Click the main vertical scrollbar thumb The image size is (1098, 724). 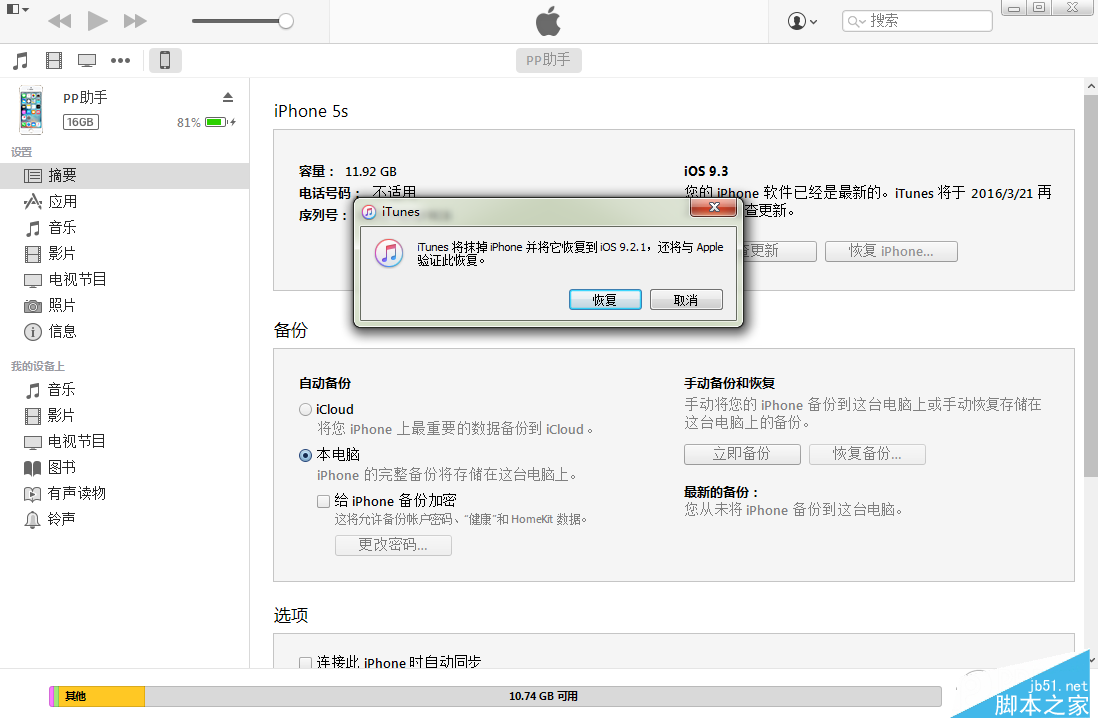pos(1091,286)
